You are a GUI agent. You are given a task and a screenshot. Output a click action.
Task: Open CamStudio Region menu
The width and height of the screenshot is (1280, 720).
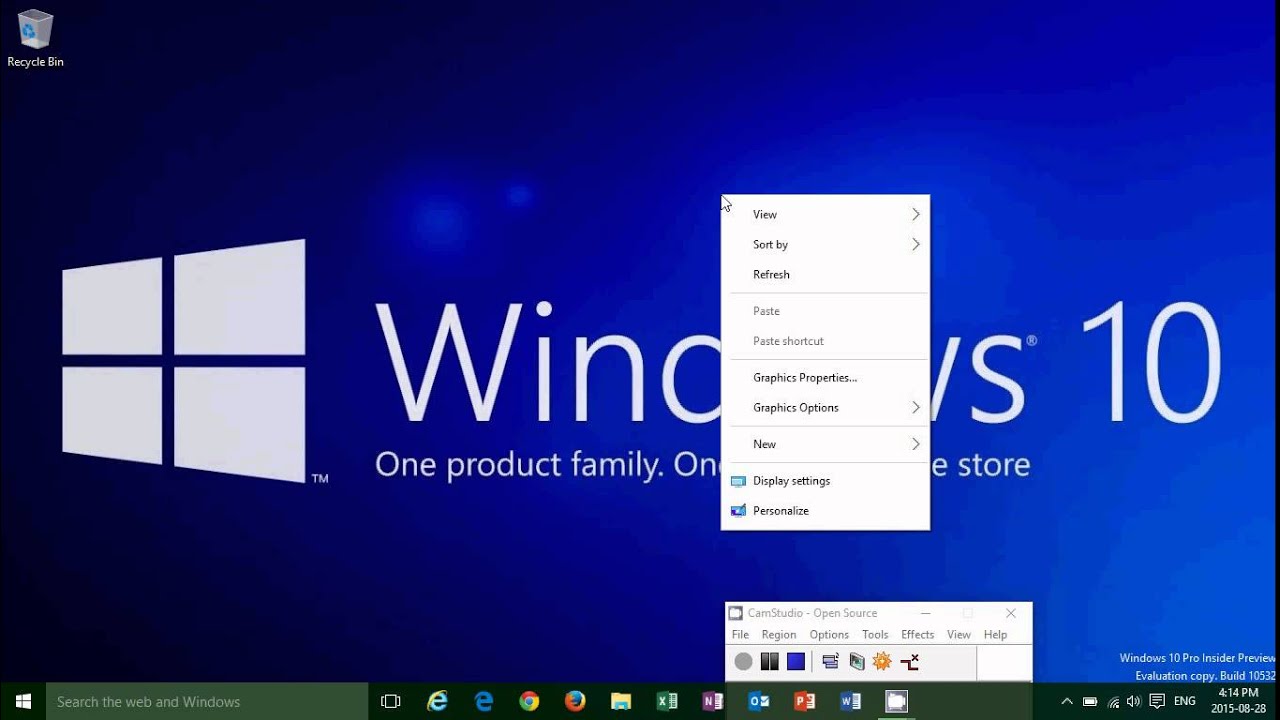(779, 634)
